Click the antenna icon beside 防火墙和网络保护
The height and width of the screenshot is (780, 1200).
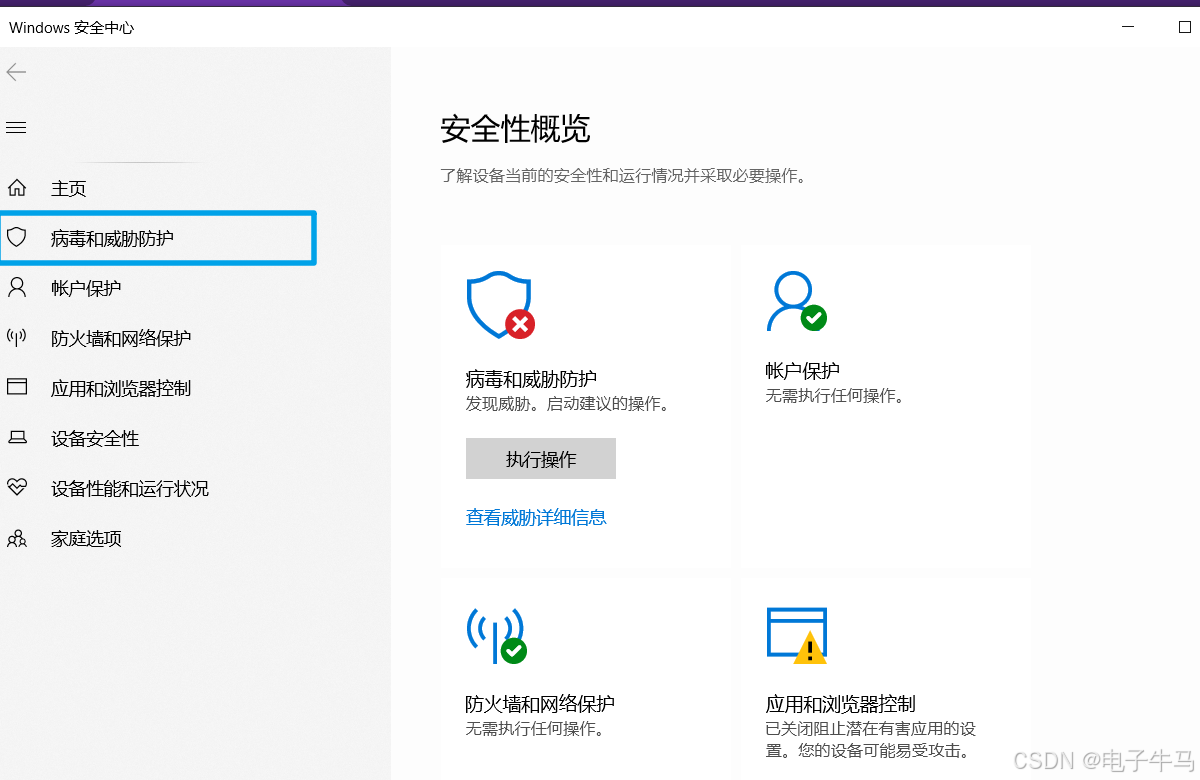click(17, 337)
